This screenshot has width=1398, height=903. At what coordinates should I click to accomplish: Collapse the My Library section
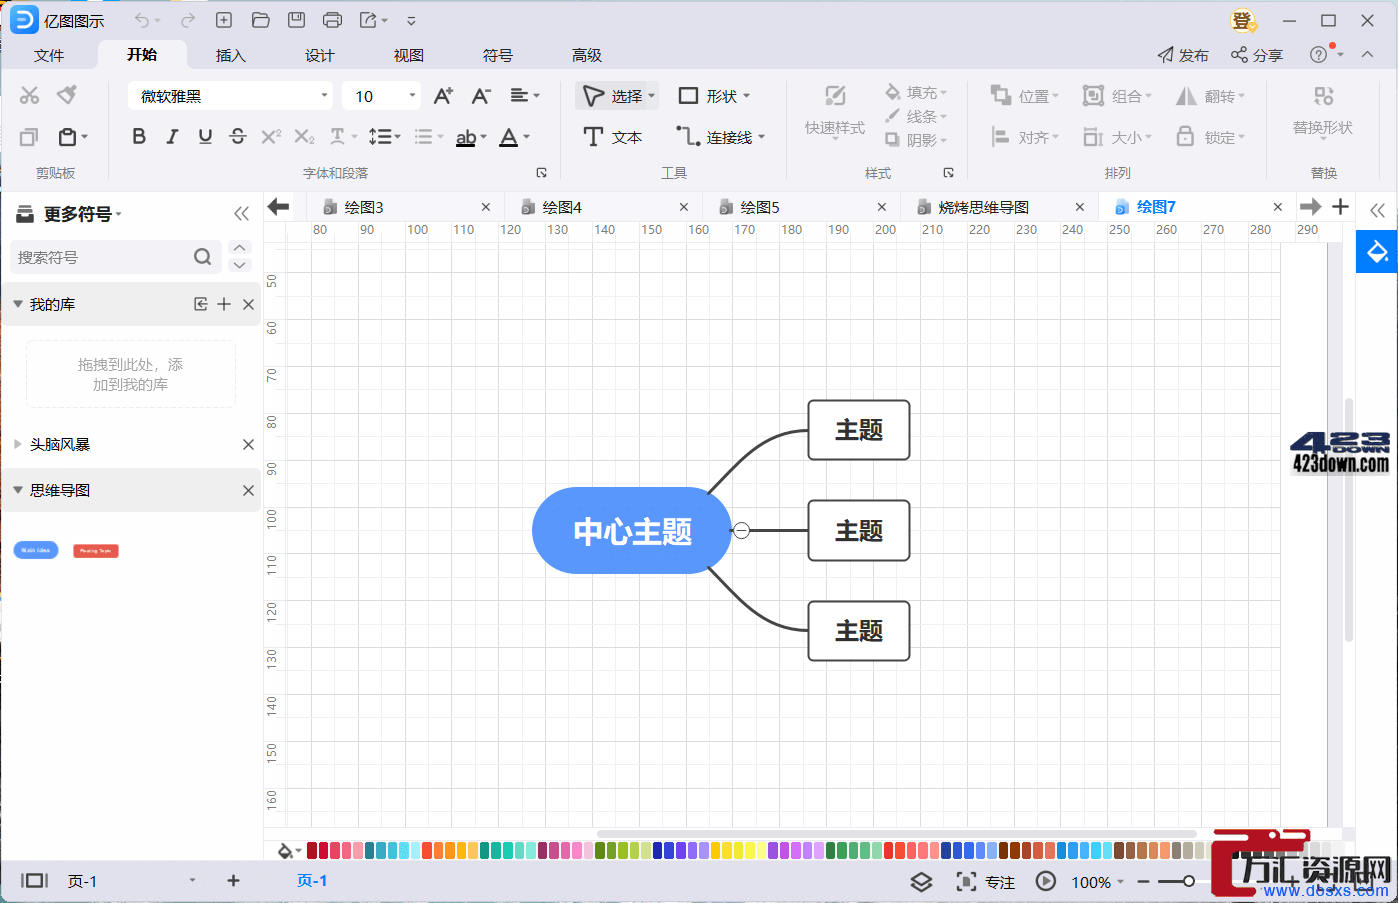[x=18, y=304]
